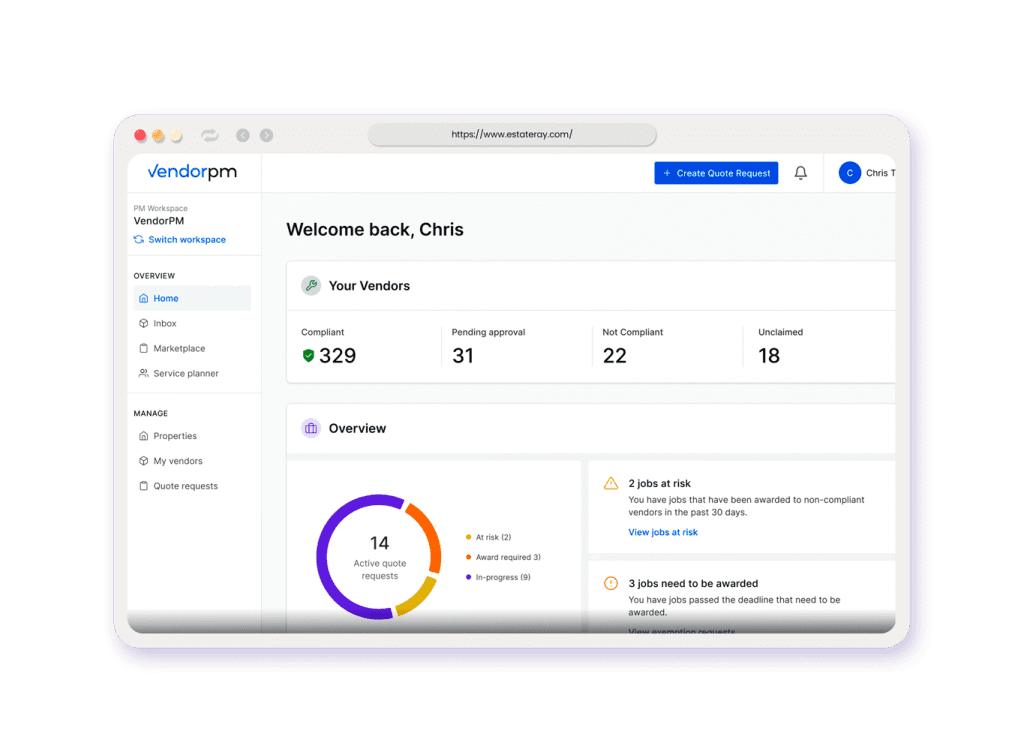Screen dimensions: 1024x749
Task: Click the Switch workspace link
Action: tap(187, 240)
